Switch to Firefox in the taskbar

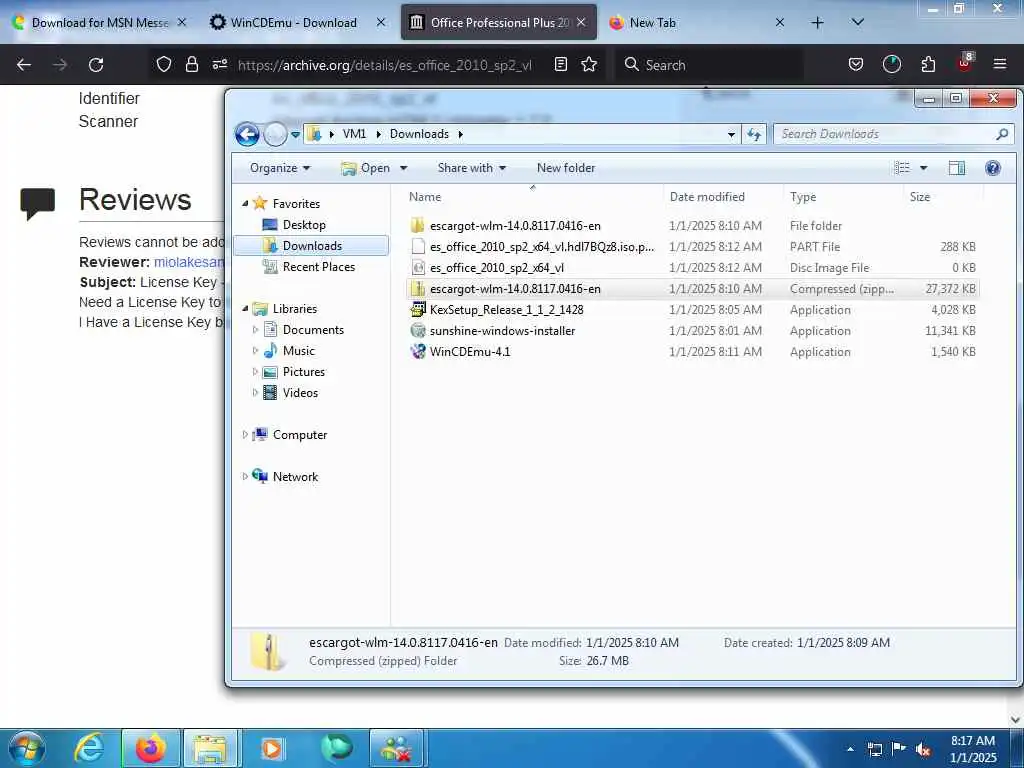(x=150, y=748)
